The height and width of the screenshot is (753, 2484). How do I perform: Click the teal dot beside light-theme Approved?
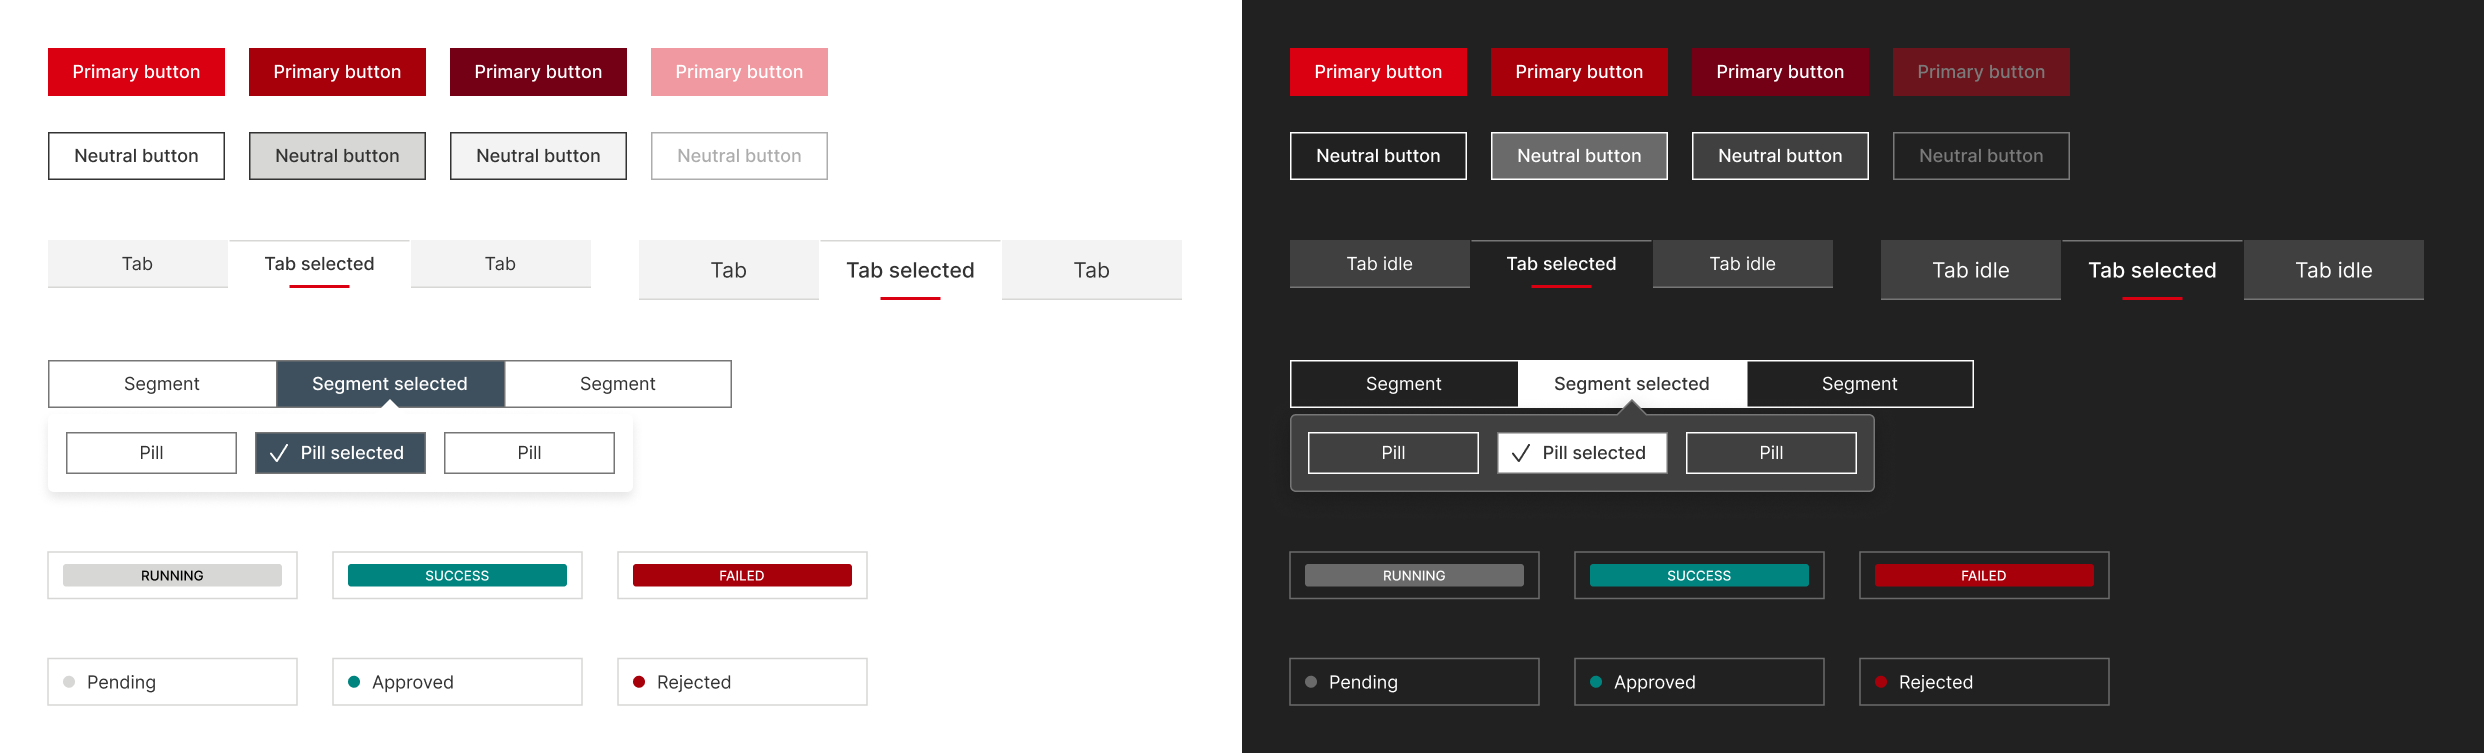[x=354, y=682]
